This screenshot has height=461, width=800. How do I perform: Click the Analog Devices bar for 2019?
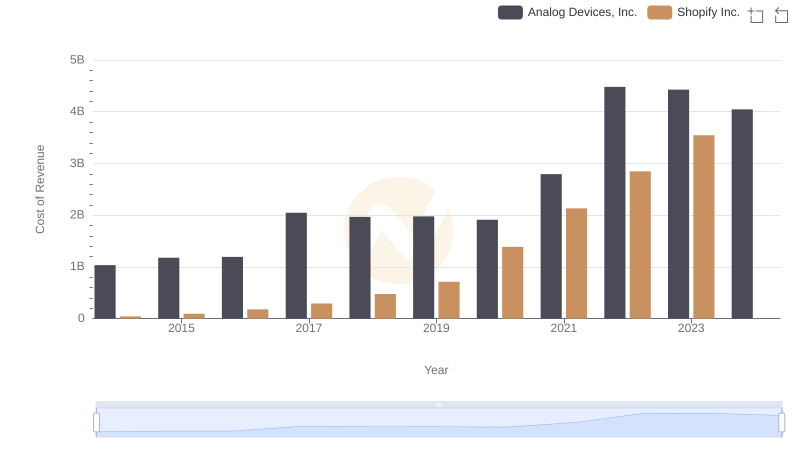click(423, 267)
